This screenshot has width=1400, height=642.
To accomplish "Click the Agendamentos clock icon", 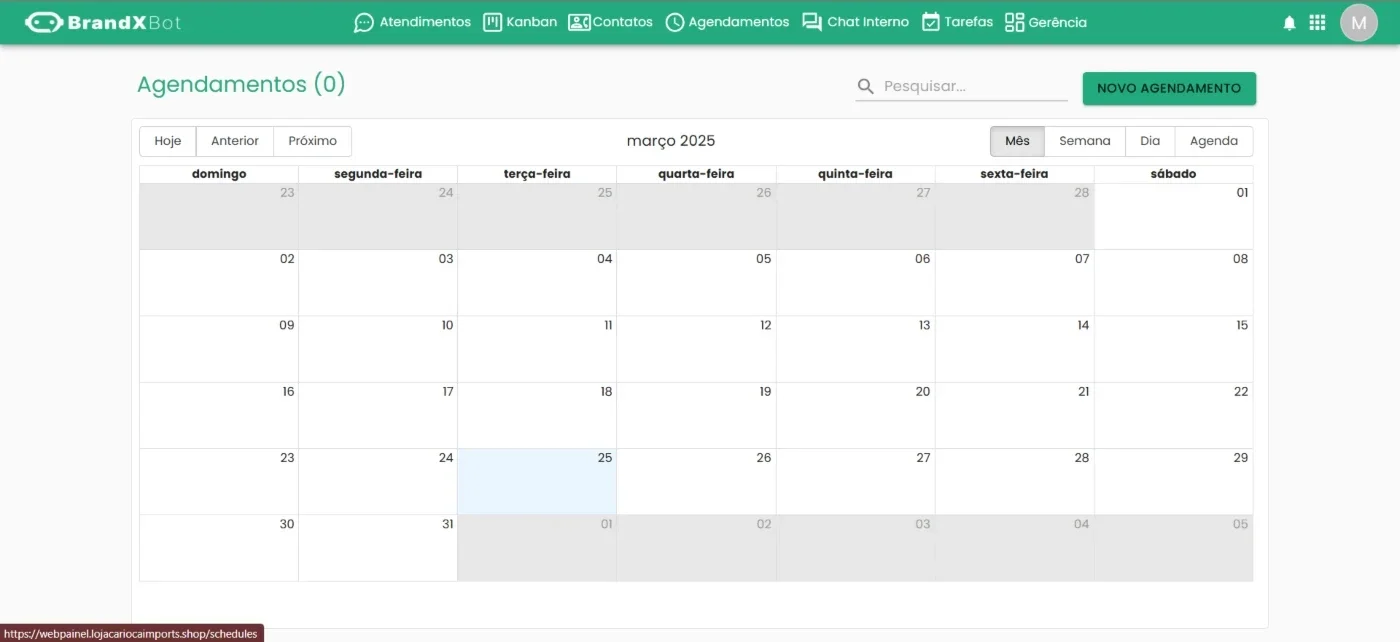I will 675,22.
